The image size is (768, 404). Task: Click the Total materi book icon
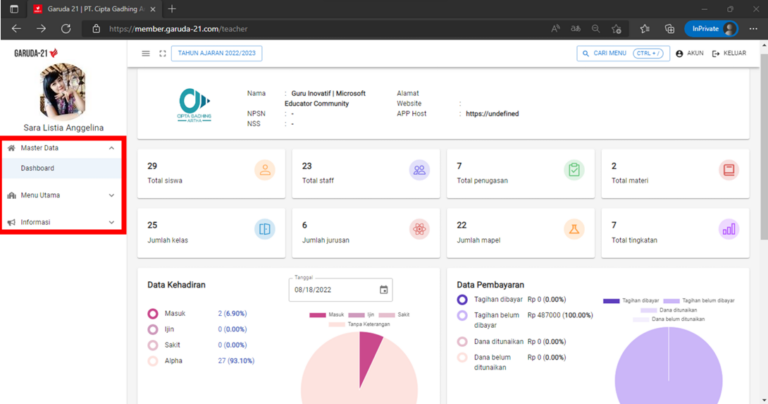tap(728, 170)
